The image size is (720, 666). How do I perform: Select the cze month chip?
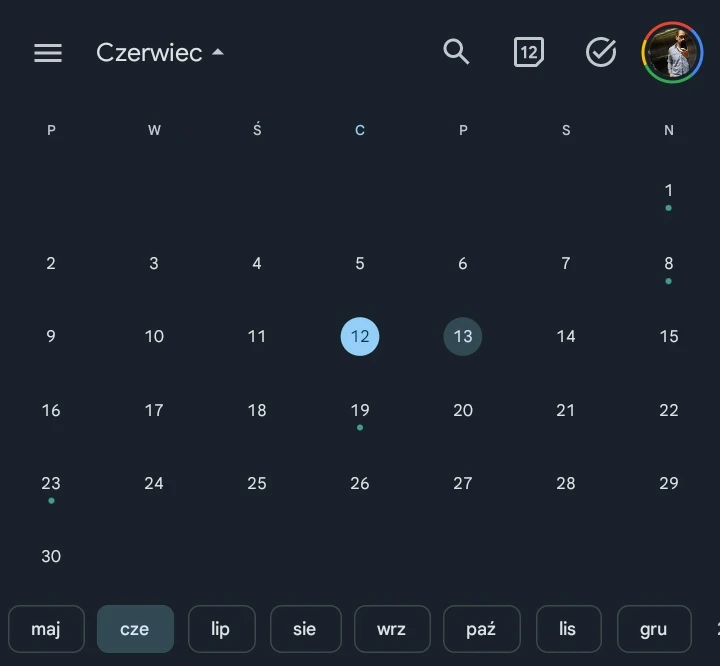tap(135, 629)
